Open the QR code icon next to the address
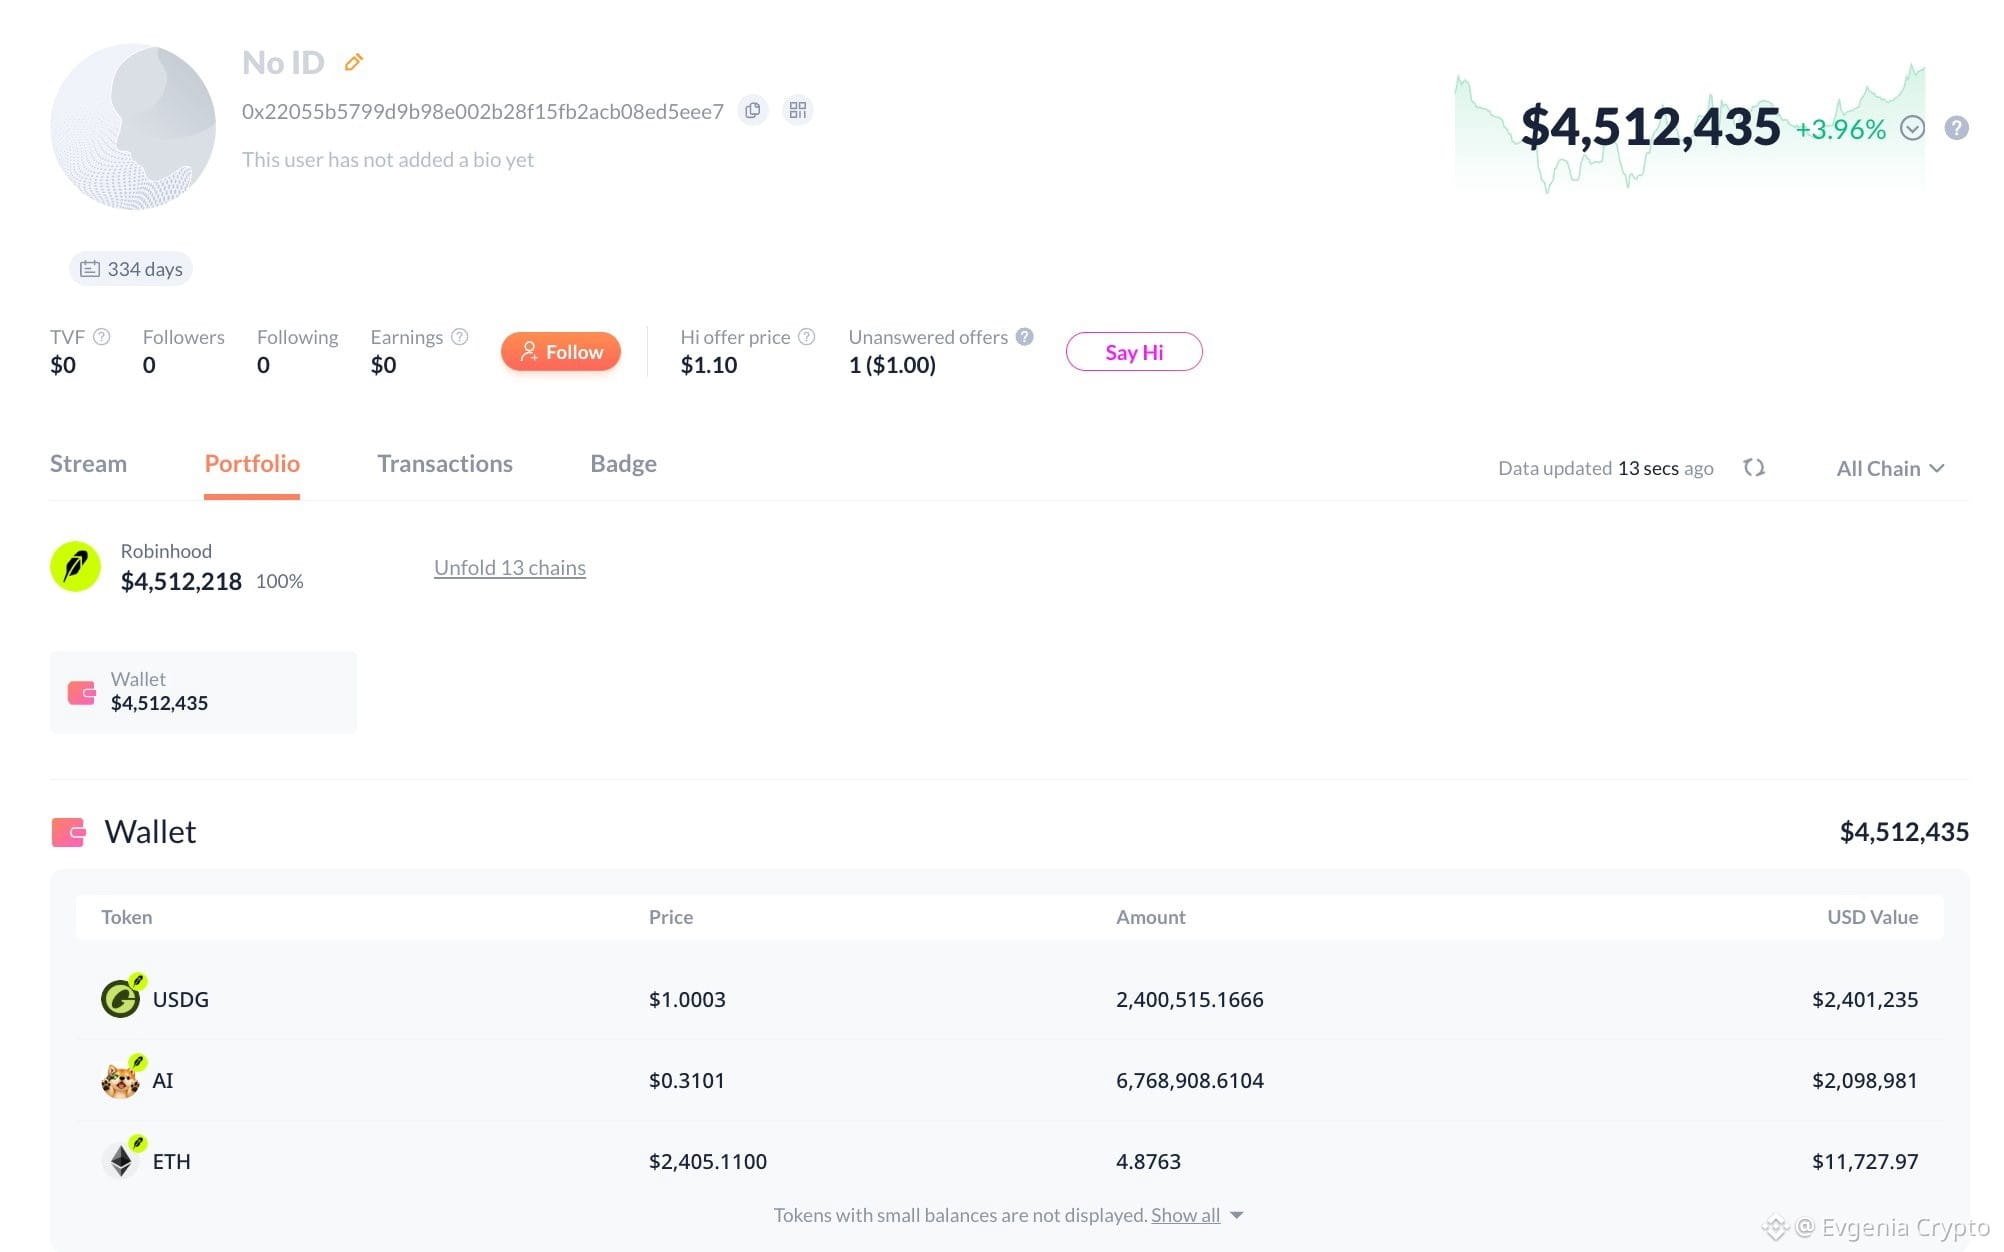 click(798, 110)
